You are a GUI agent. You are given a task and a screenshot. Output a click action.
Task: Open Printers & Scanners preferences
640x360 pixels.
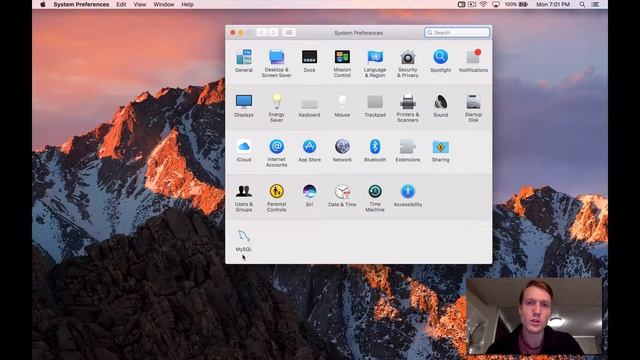pyautogui.click(x=408, y=108)
